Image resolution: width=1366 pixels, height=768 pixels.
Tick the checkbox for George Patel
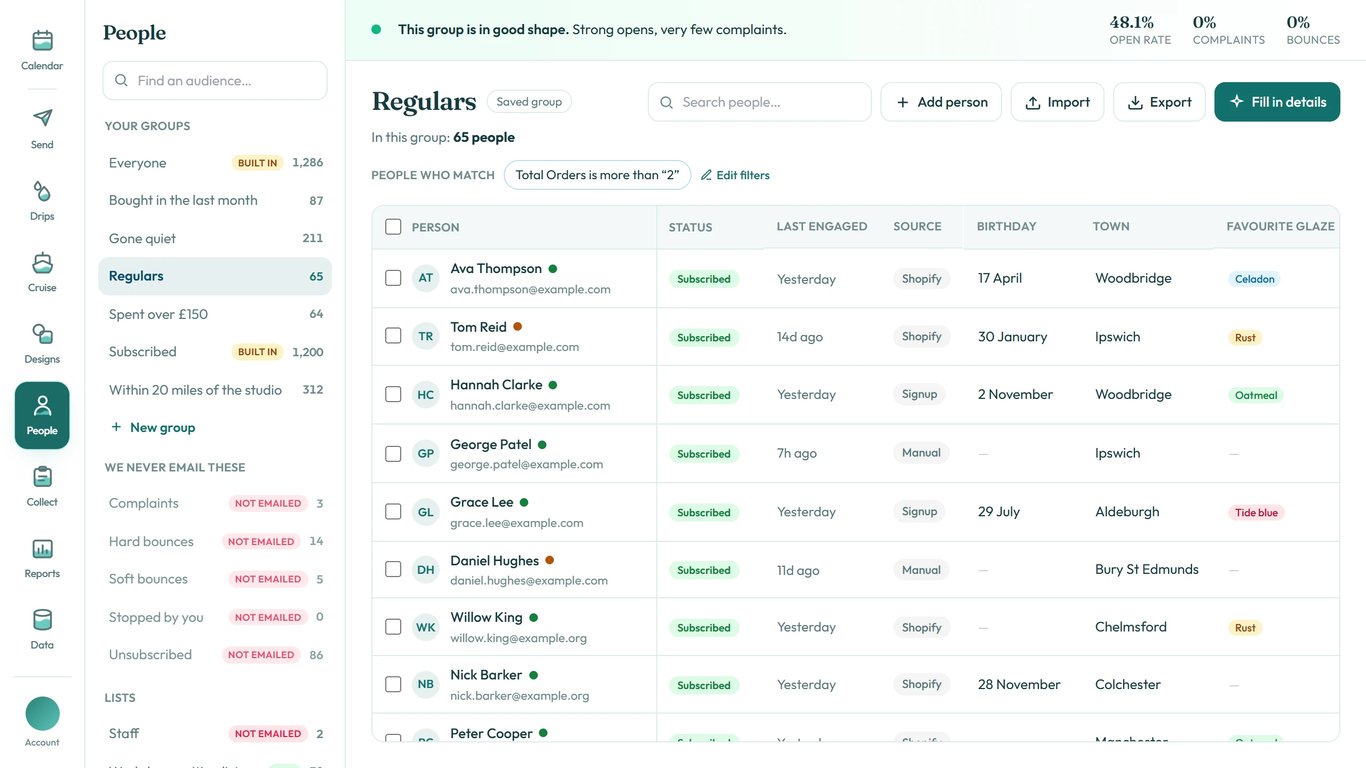pyautogui.click(x=393, y=453)
